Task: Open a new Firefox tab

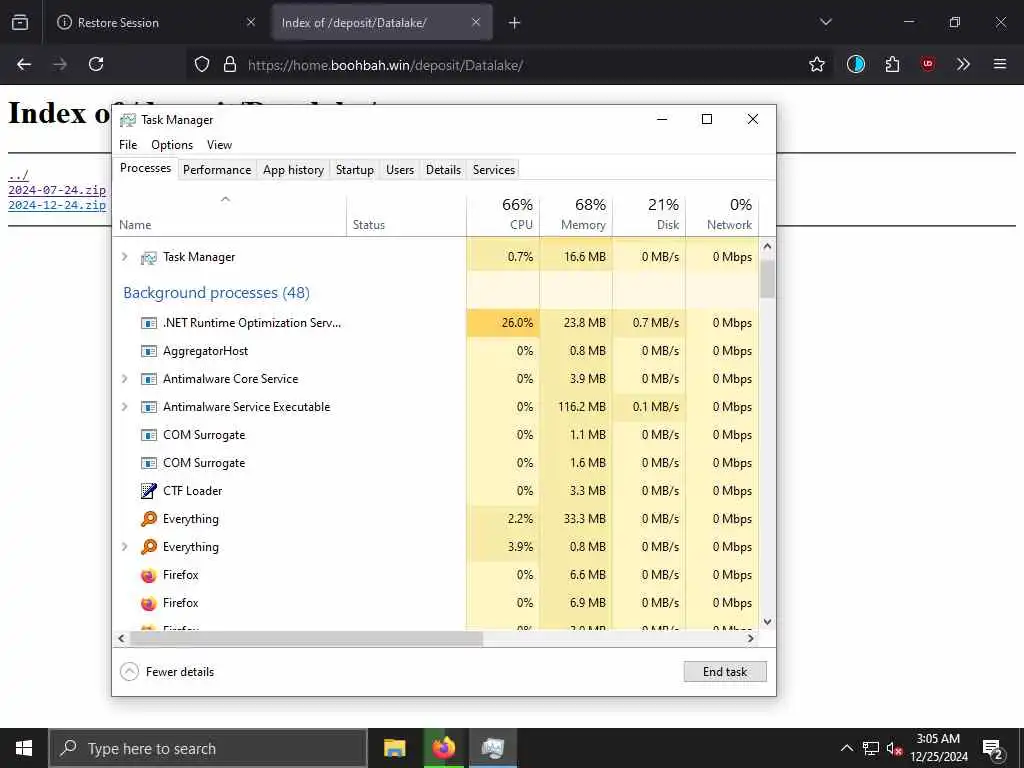Action: 515,23
